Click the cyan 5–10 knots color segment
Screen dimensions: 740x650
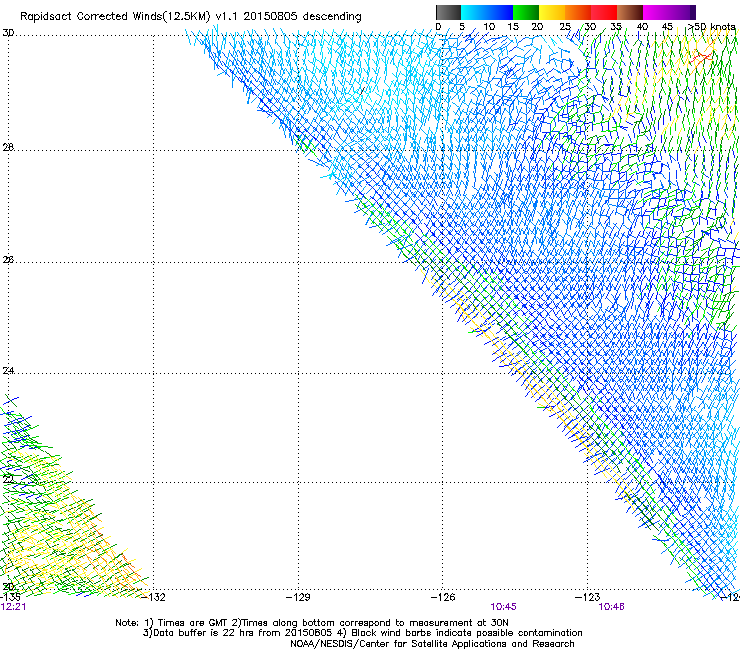pyautogui.click(x=474, y=12)
